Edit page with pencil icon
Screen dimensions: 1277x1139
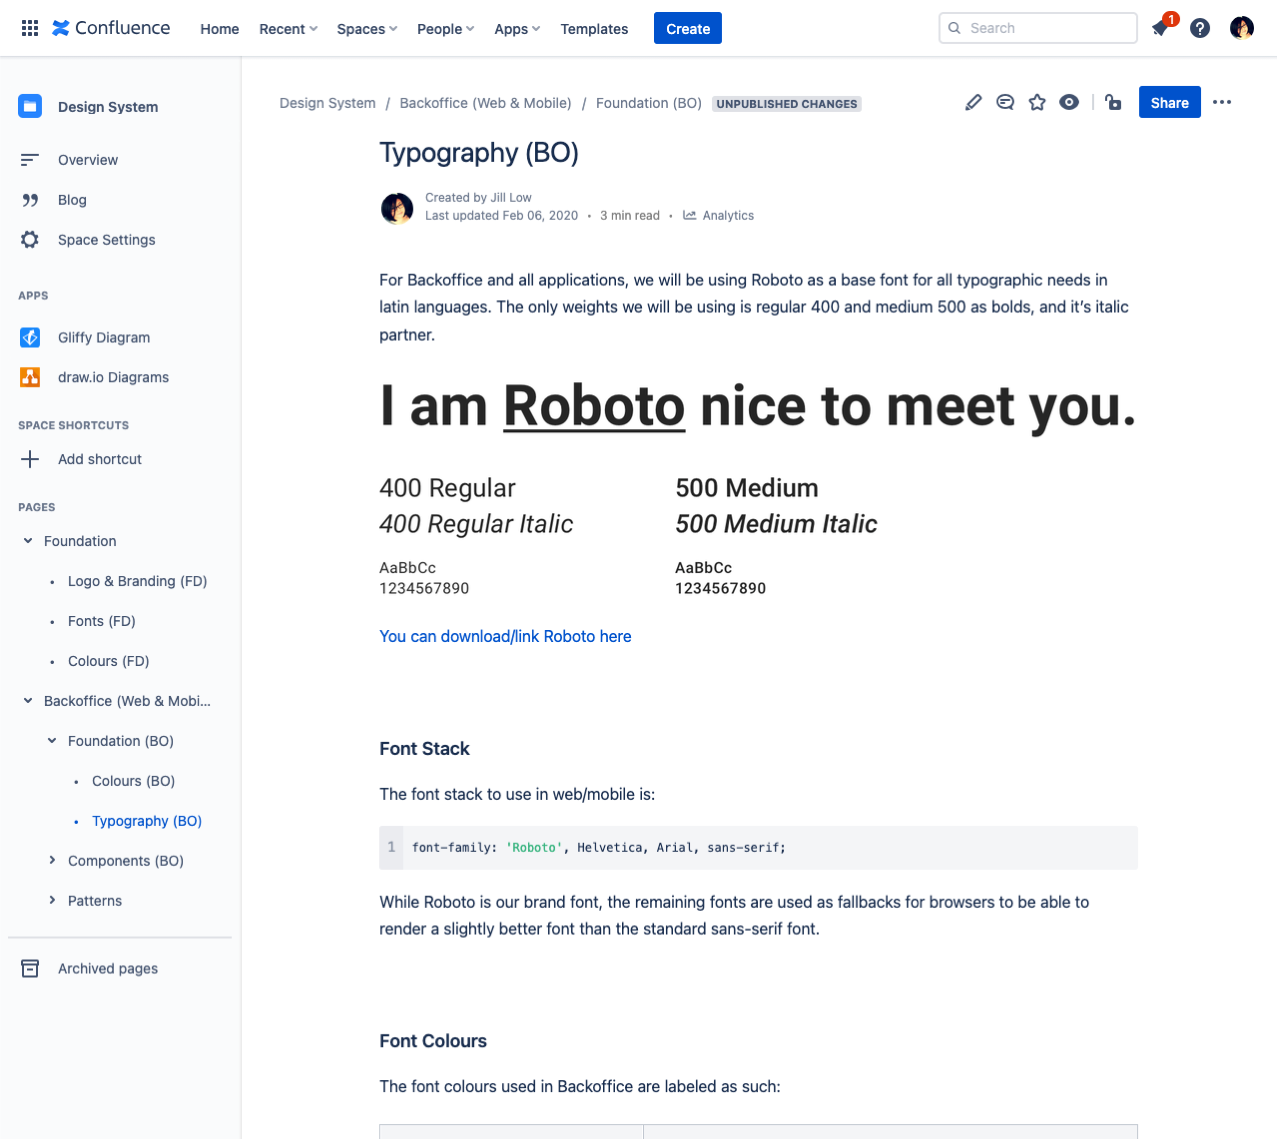click(x=973, y=102)
